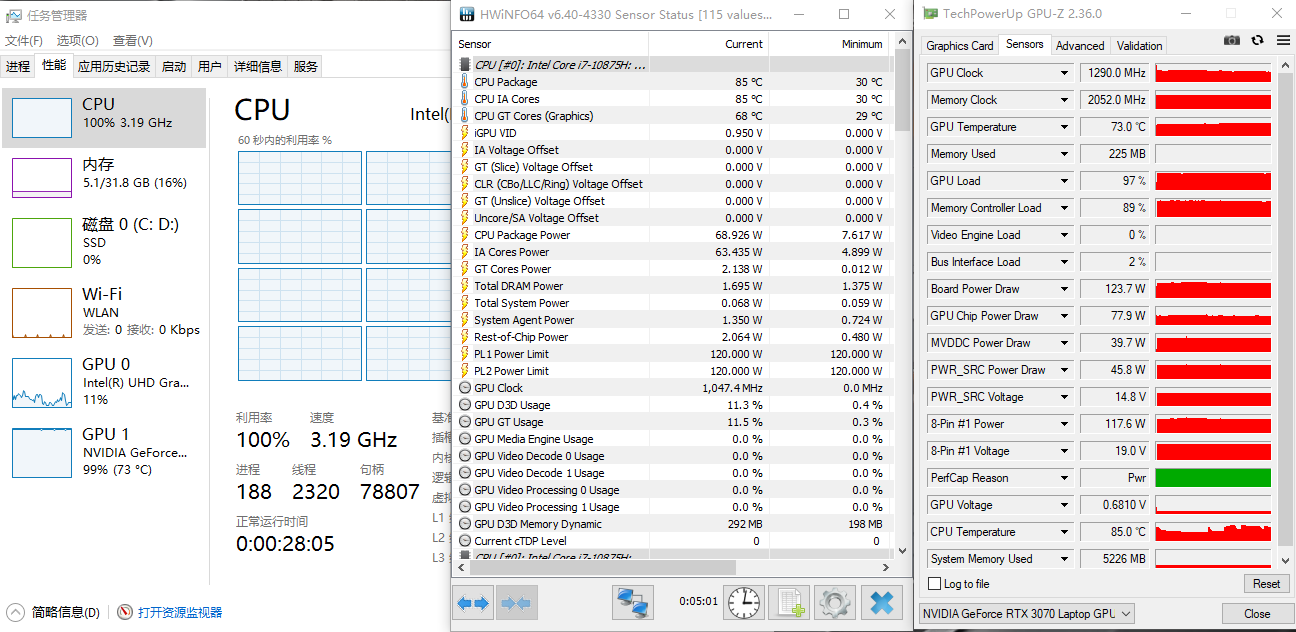Click the PerfCap Reason green graph bar

tap(1213, 478)
